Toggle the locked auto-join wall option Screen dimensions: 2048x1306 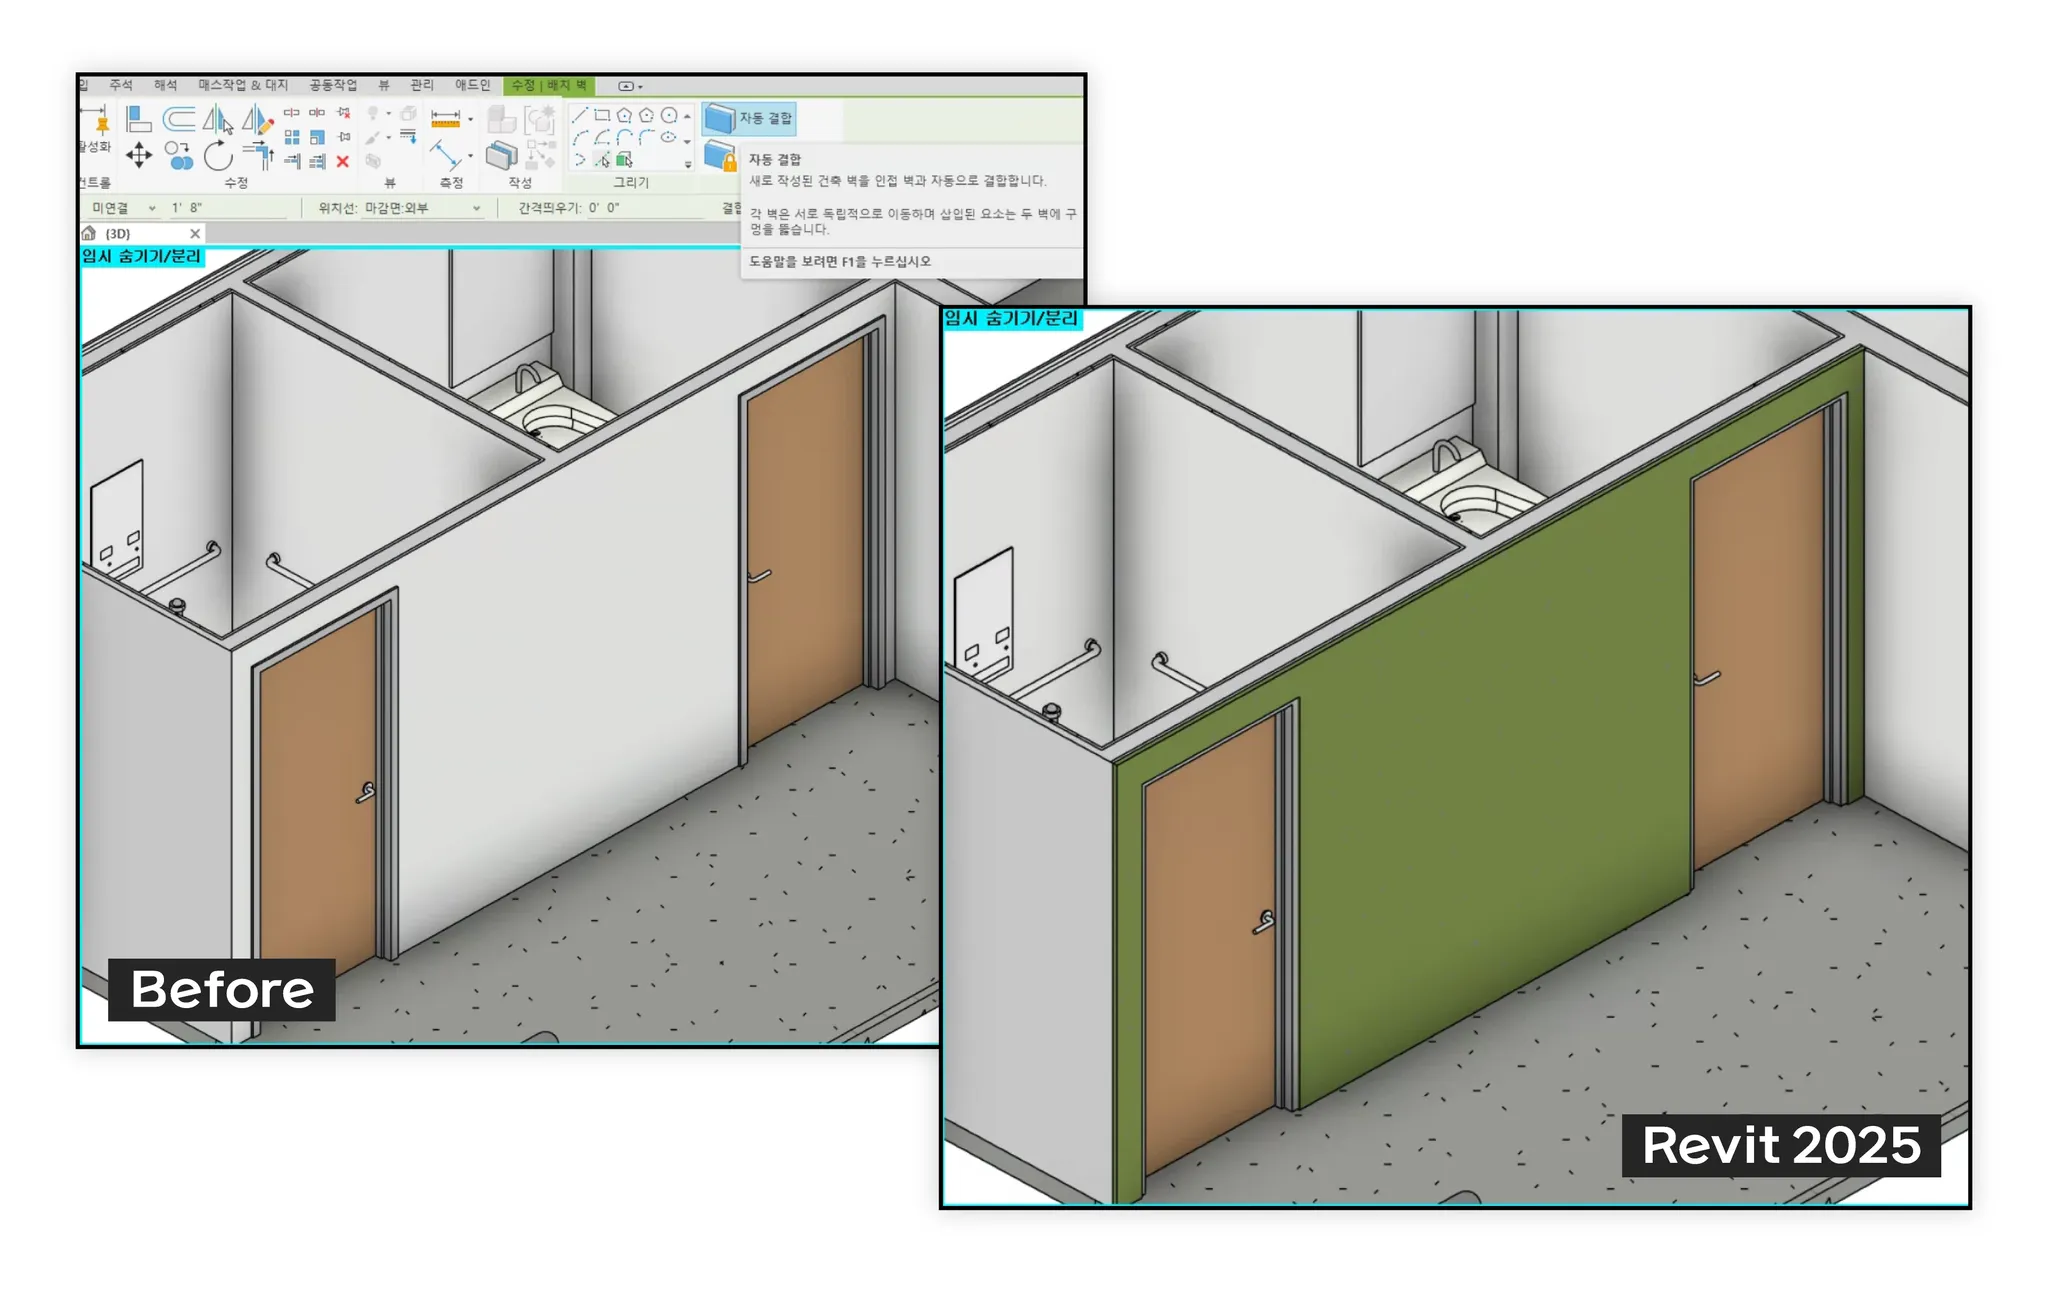point(720,157)
